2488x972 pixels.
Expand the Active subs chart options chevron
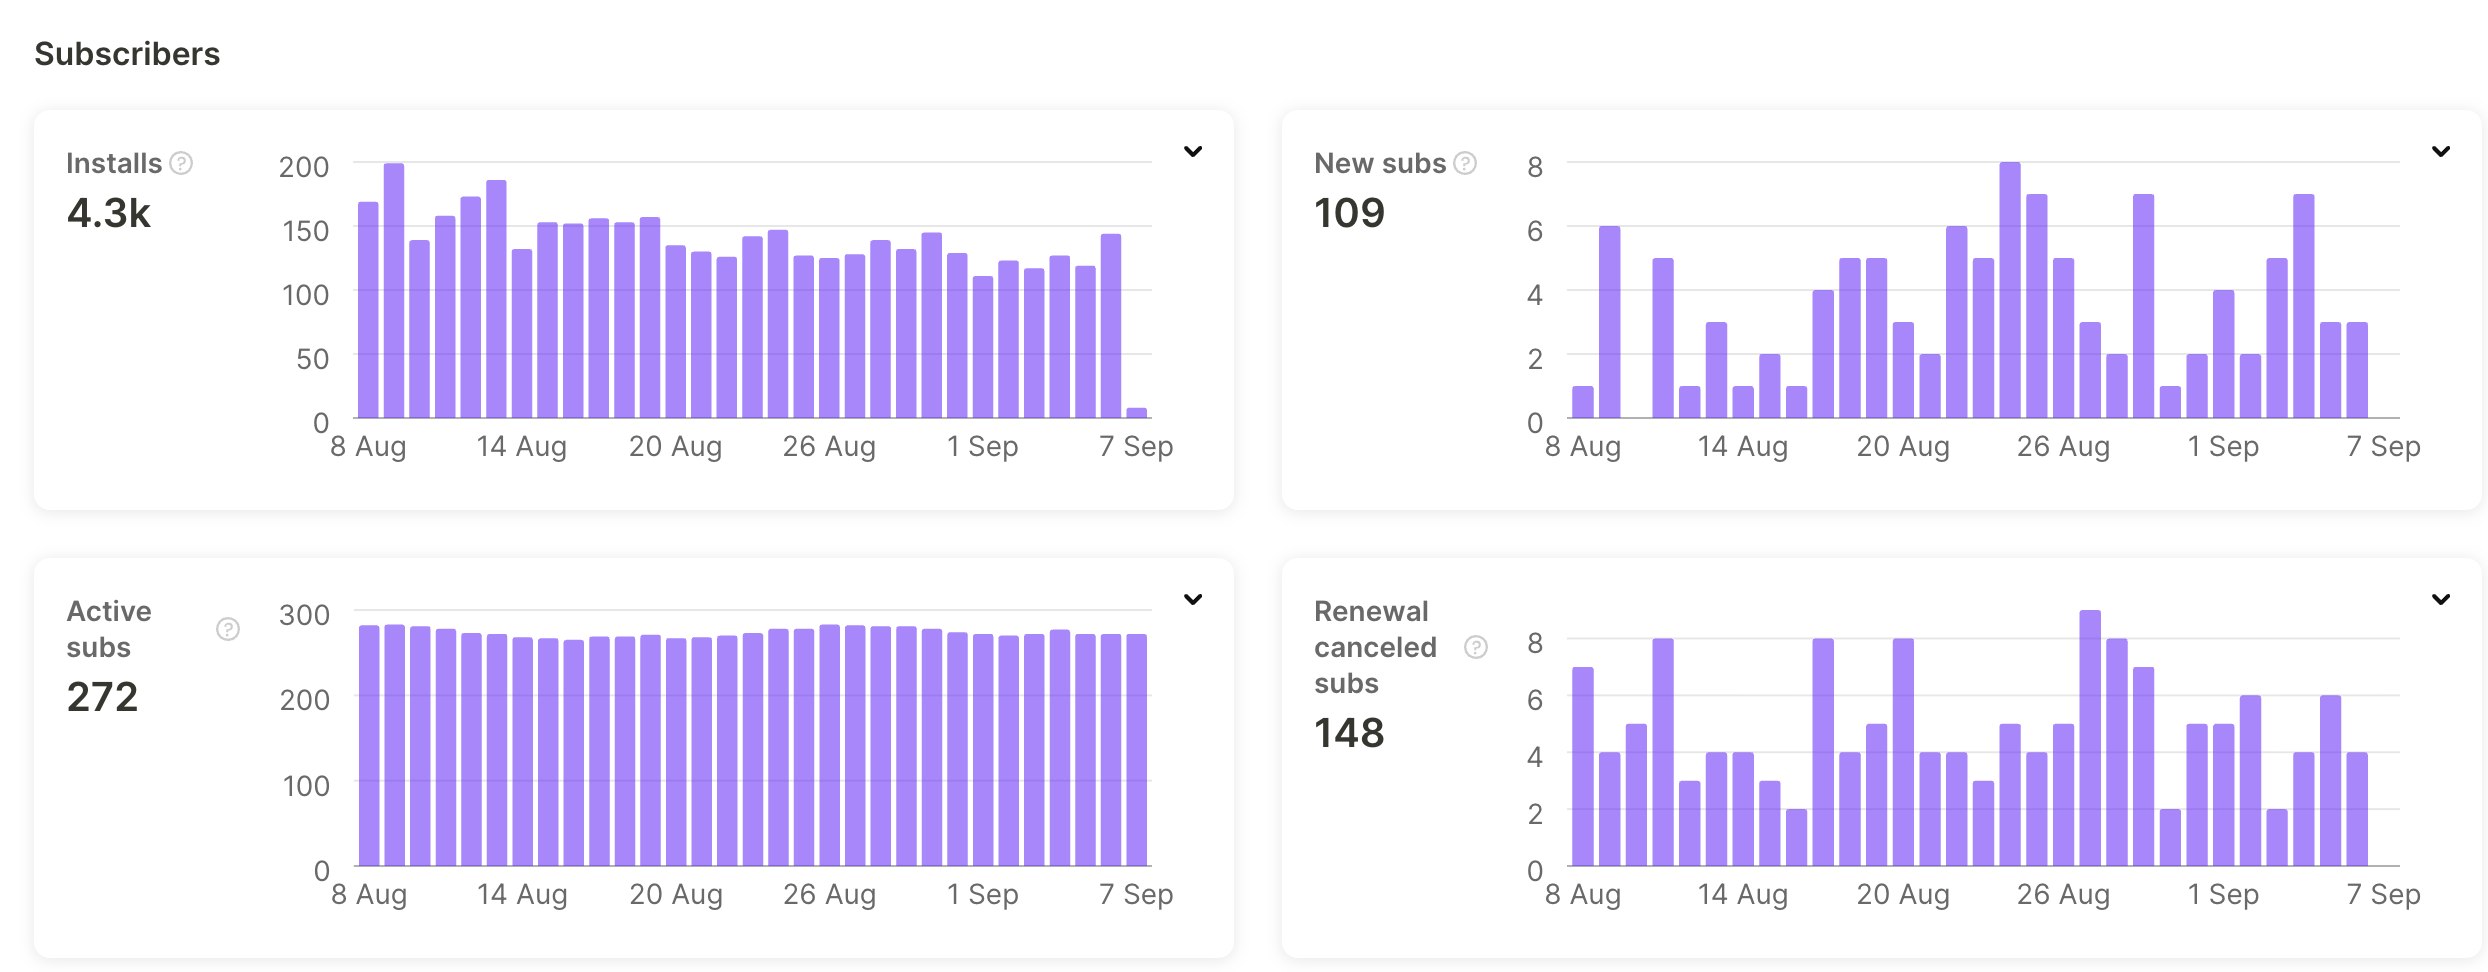click(1193, 600)
